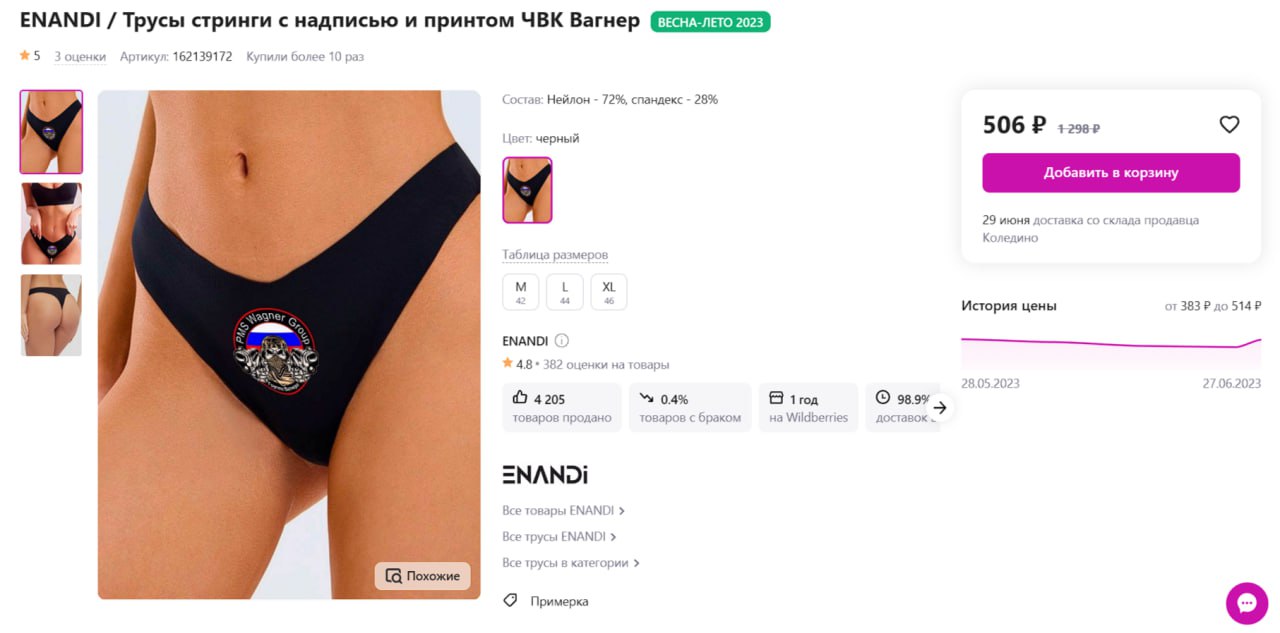This screenshot has width=1280, height=633.
Task: Open the Таблица размеров size chart
Action: [555, 255]
